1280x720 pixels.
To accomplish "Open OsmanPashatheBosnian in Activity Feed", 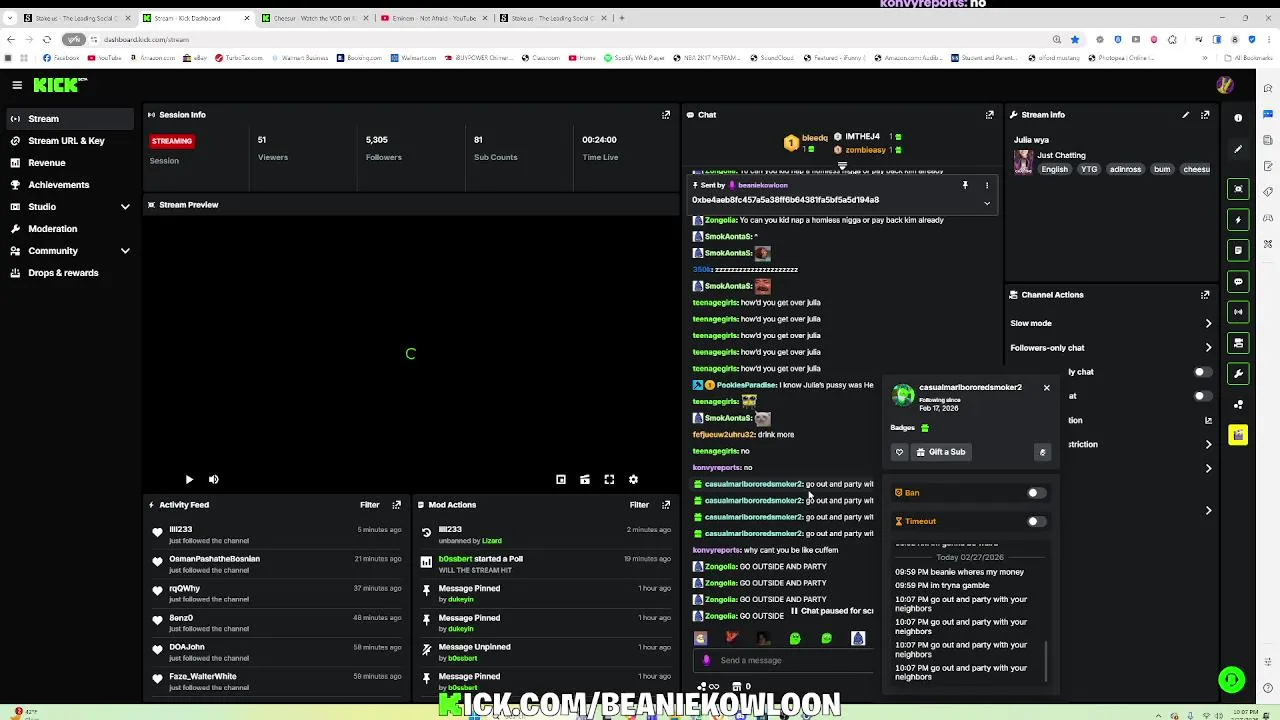I will tap(214, 559).
